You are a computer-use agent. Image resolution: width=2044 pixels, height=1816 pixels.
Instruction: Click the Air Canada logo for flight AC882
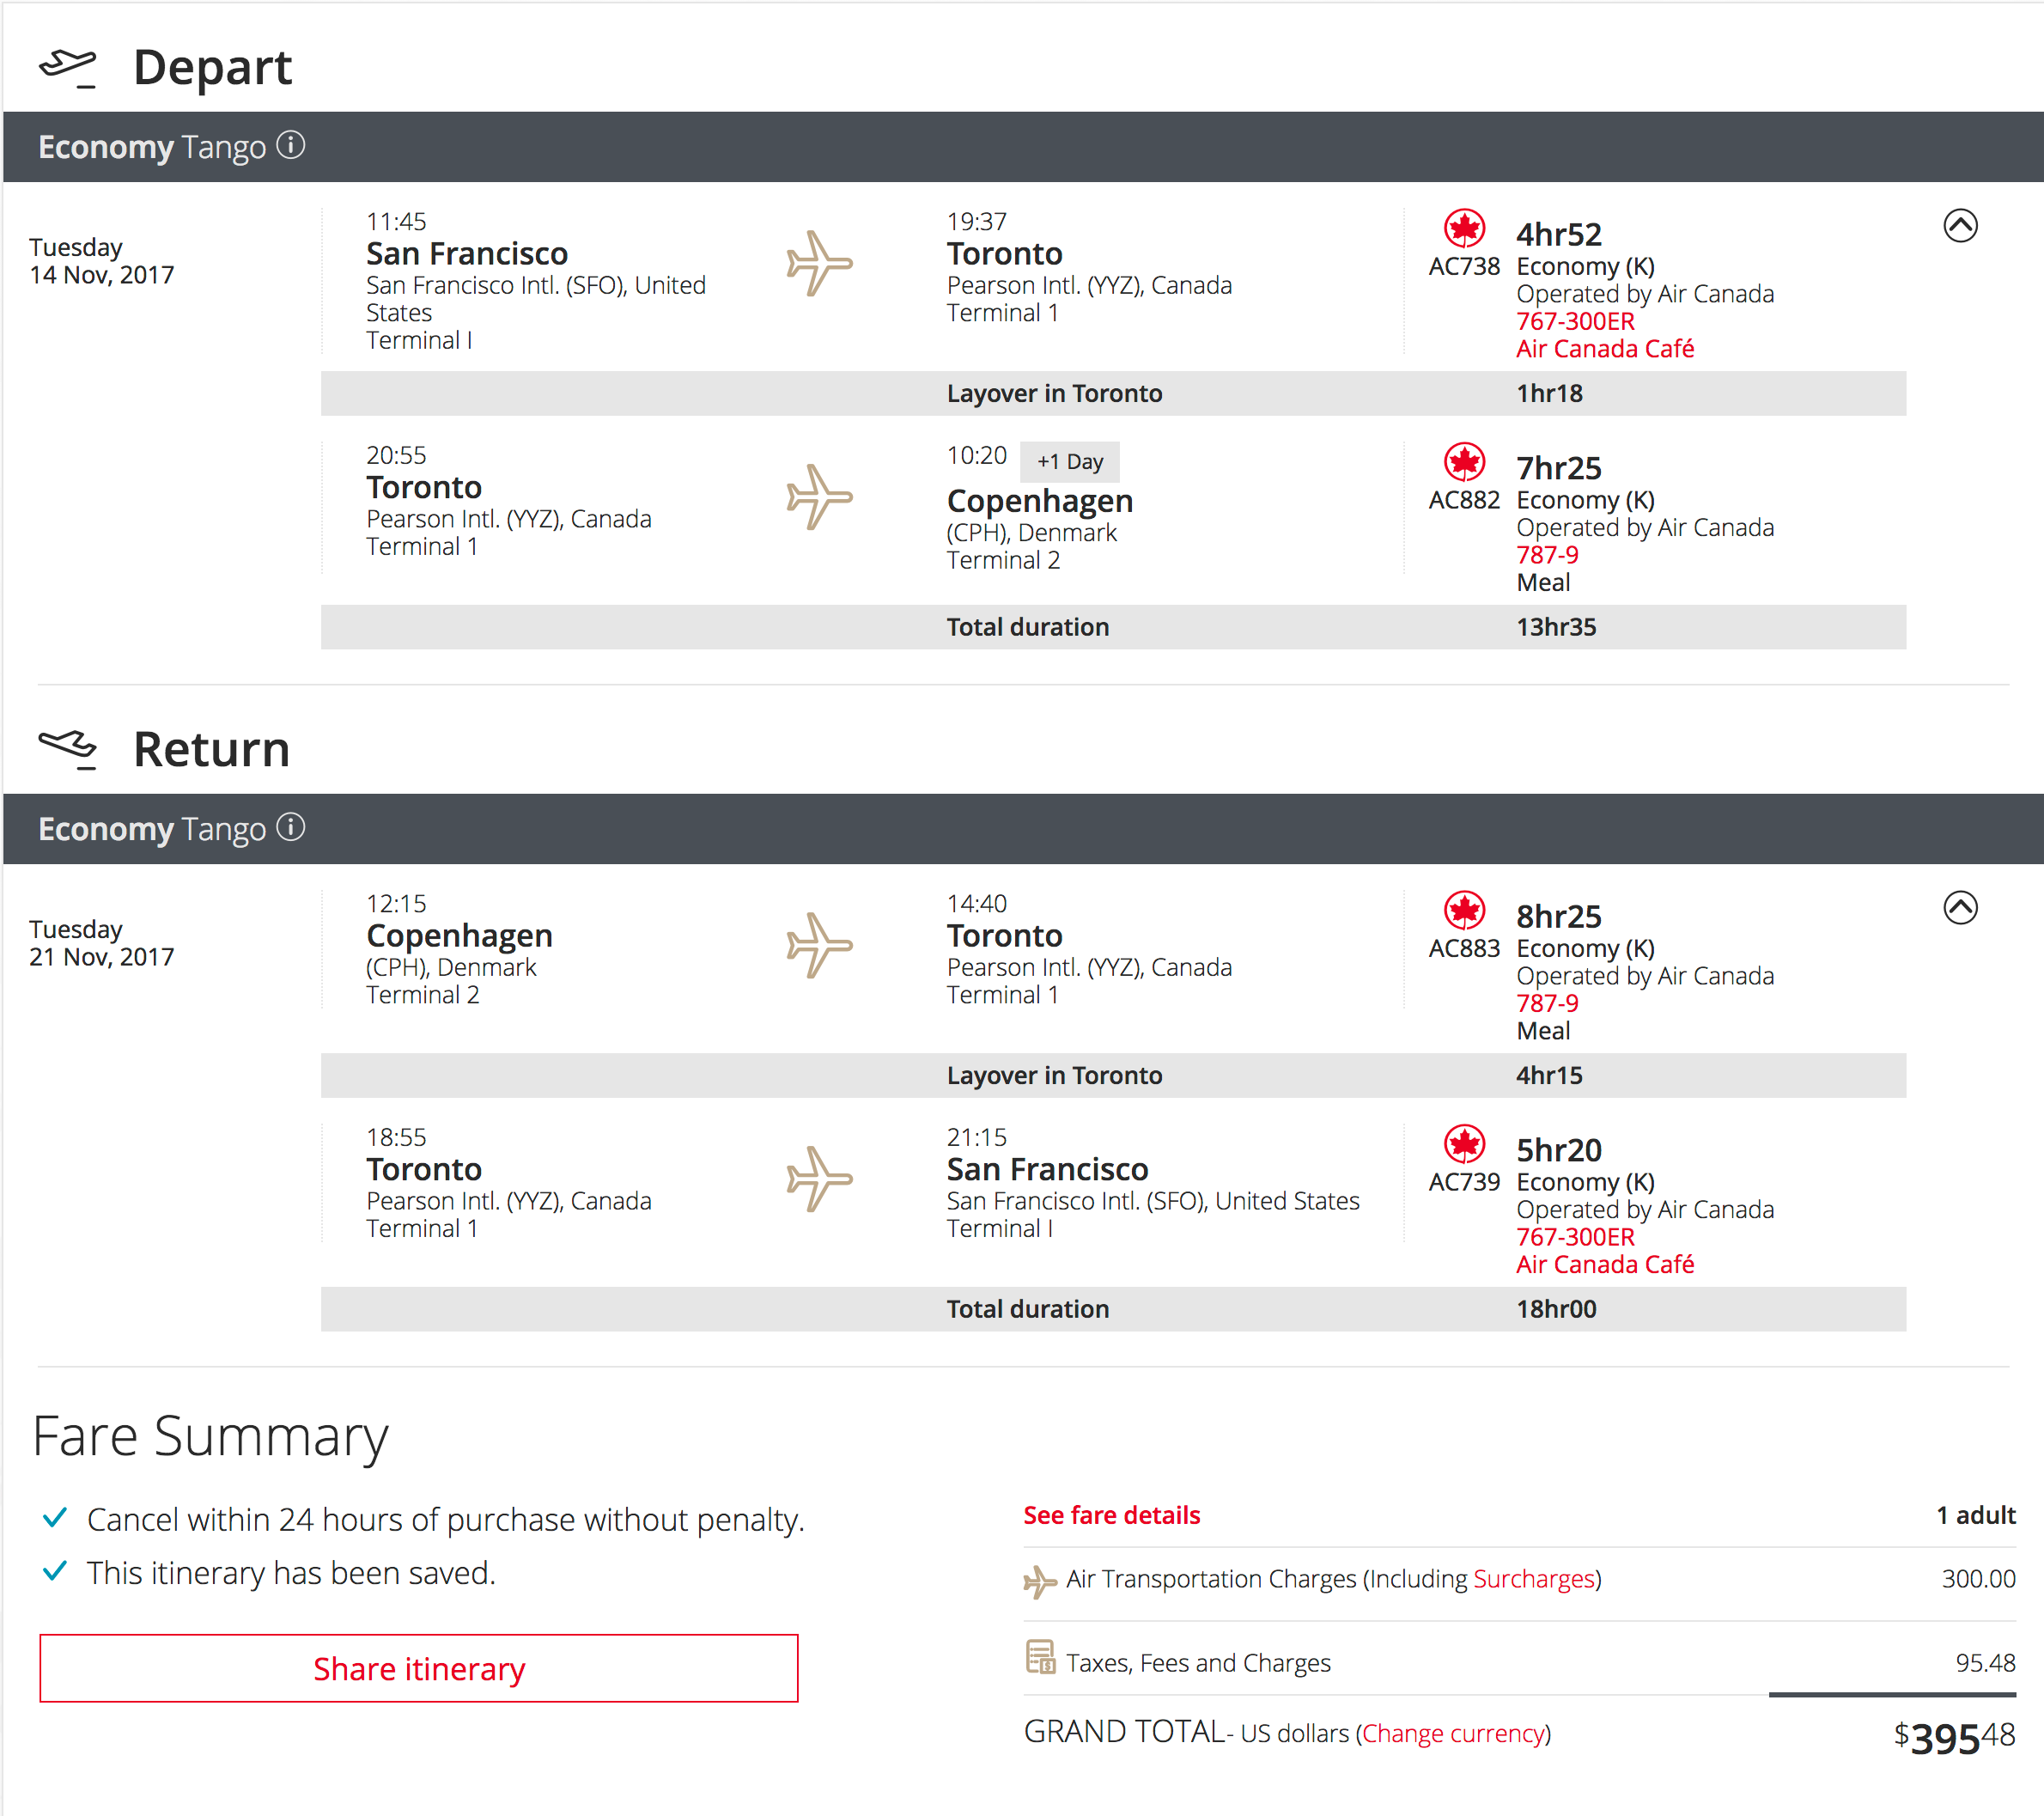1464,462
